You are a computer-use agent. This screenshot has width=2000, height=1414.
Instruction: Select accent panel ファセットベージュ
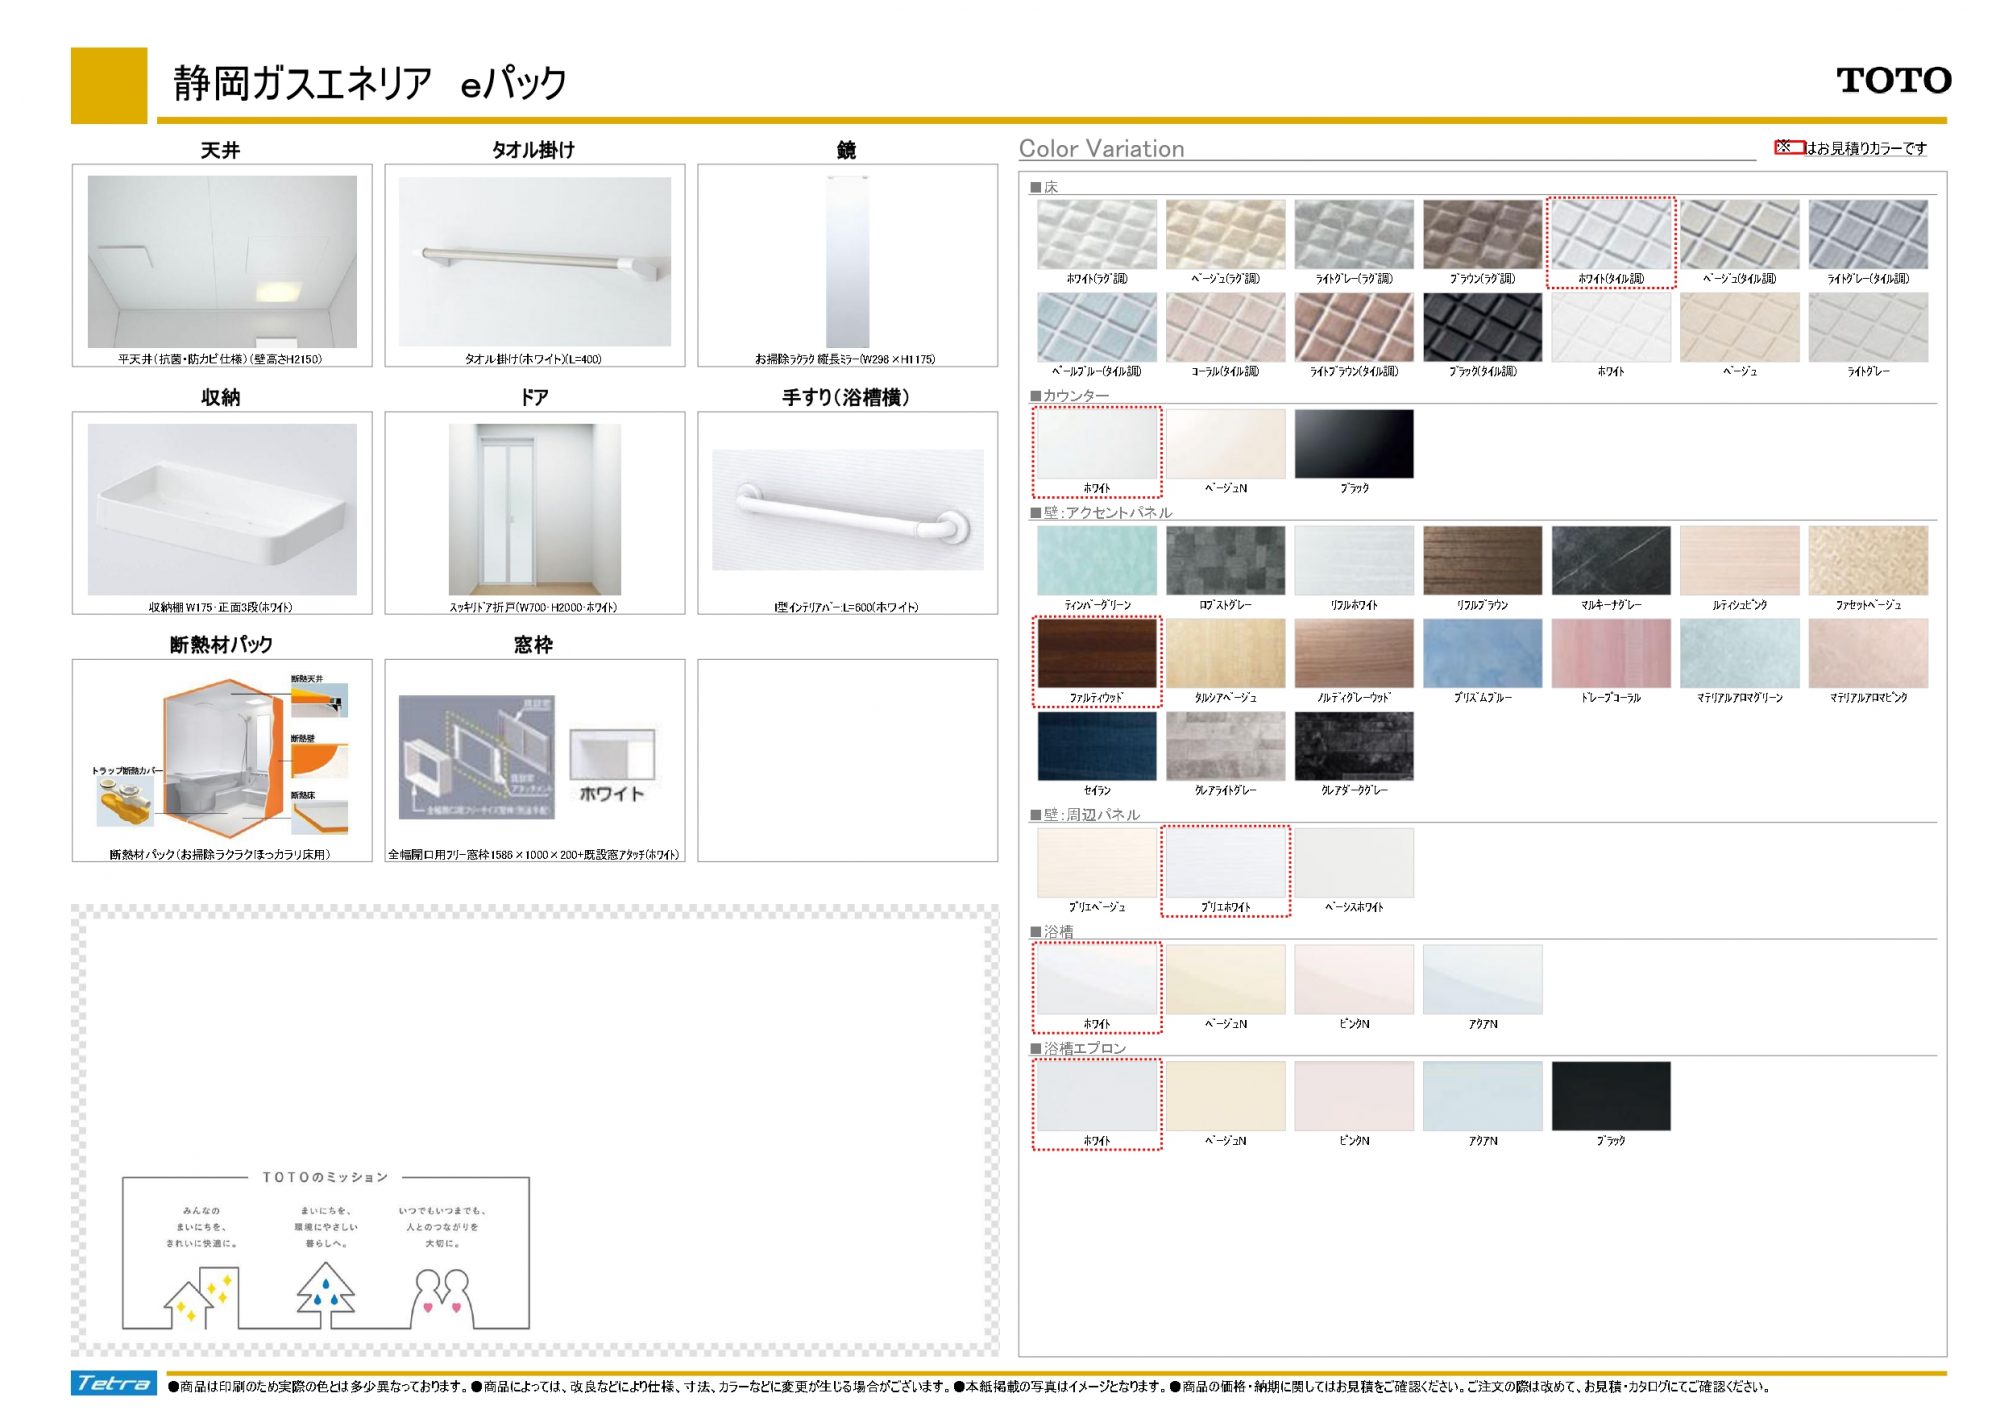click(x=1868, y=561)
